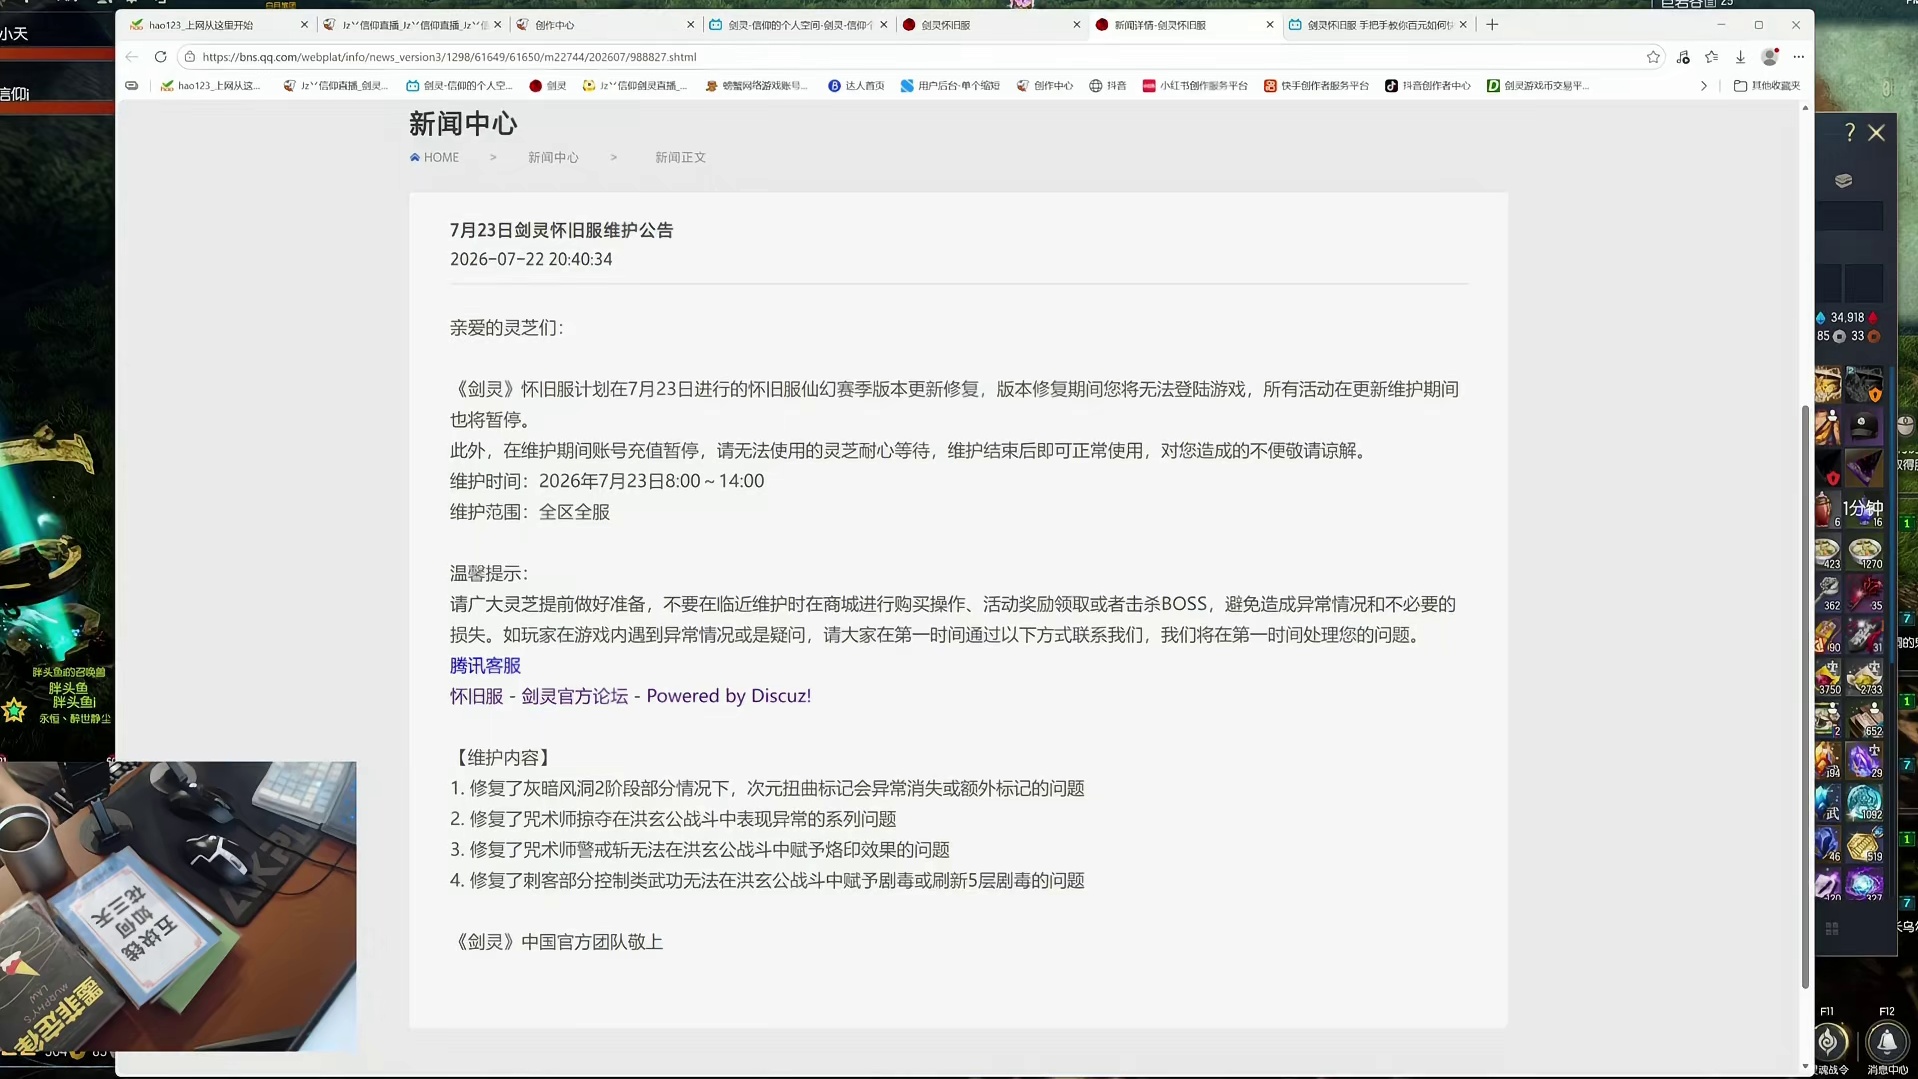Select the inventory item with count 423
The height and width of the screenshot is (1079, 1918).
coord(1828,552)
